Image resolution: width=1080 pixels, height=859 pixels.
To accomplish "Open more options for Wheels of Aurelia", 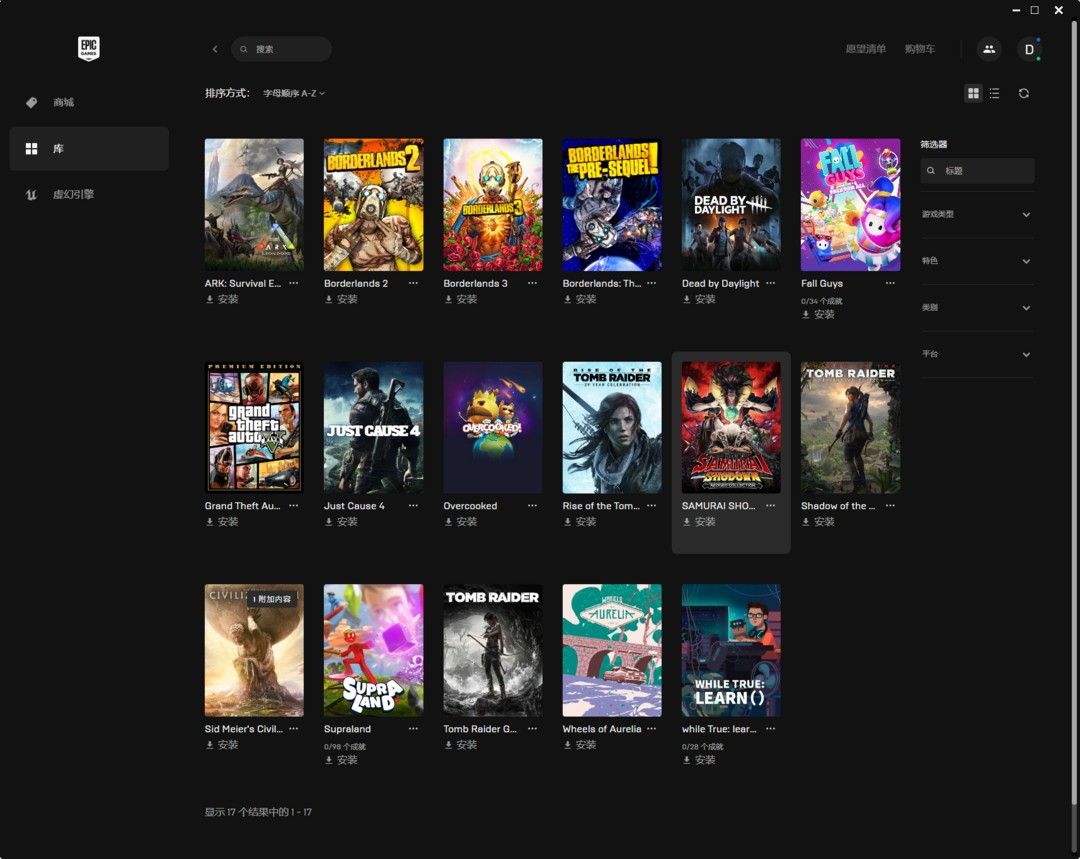I will tap(652, 729).
